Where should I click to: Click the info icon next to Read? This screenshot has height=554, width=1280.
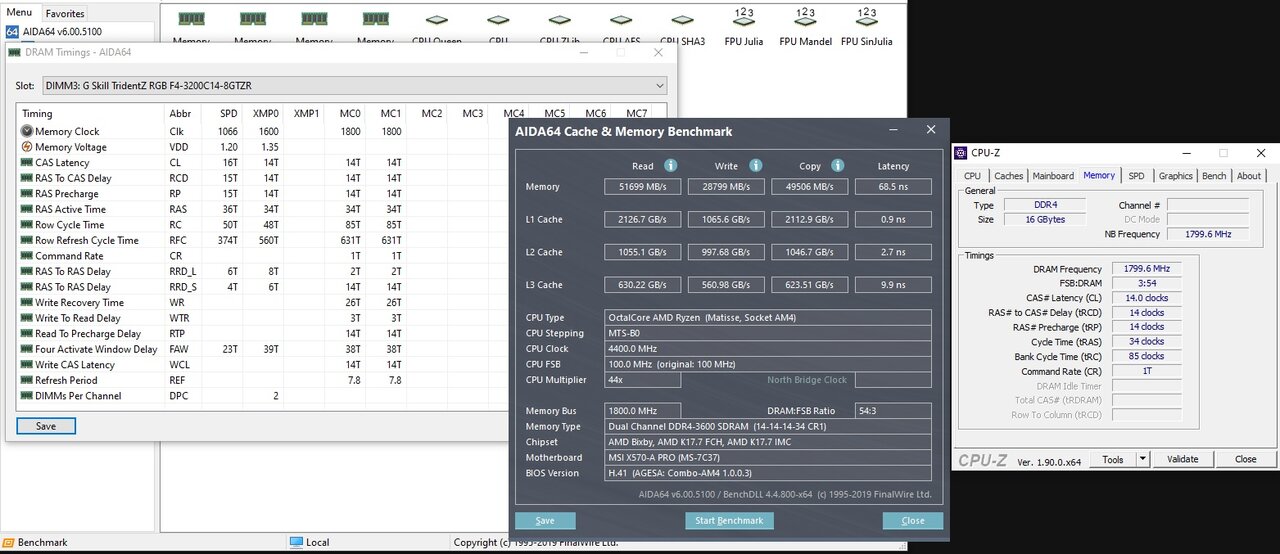(671, 166)
